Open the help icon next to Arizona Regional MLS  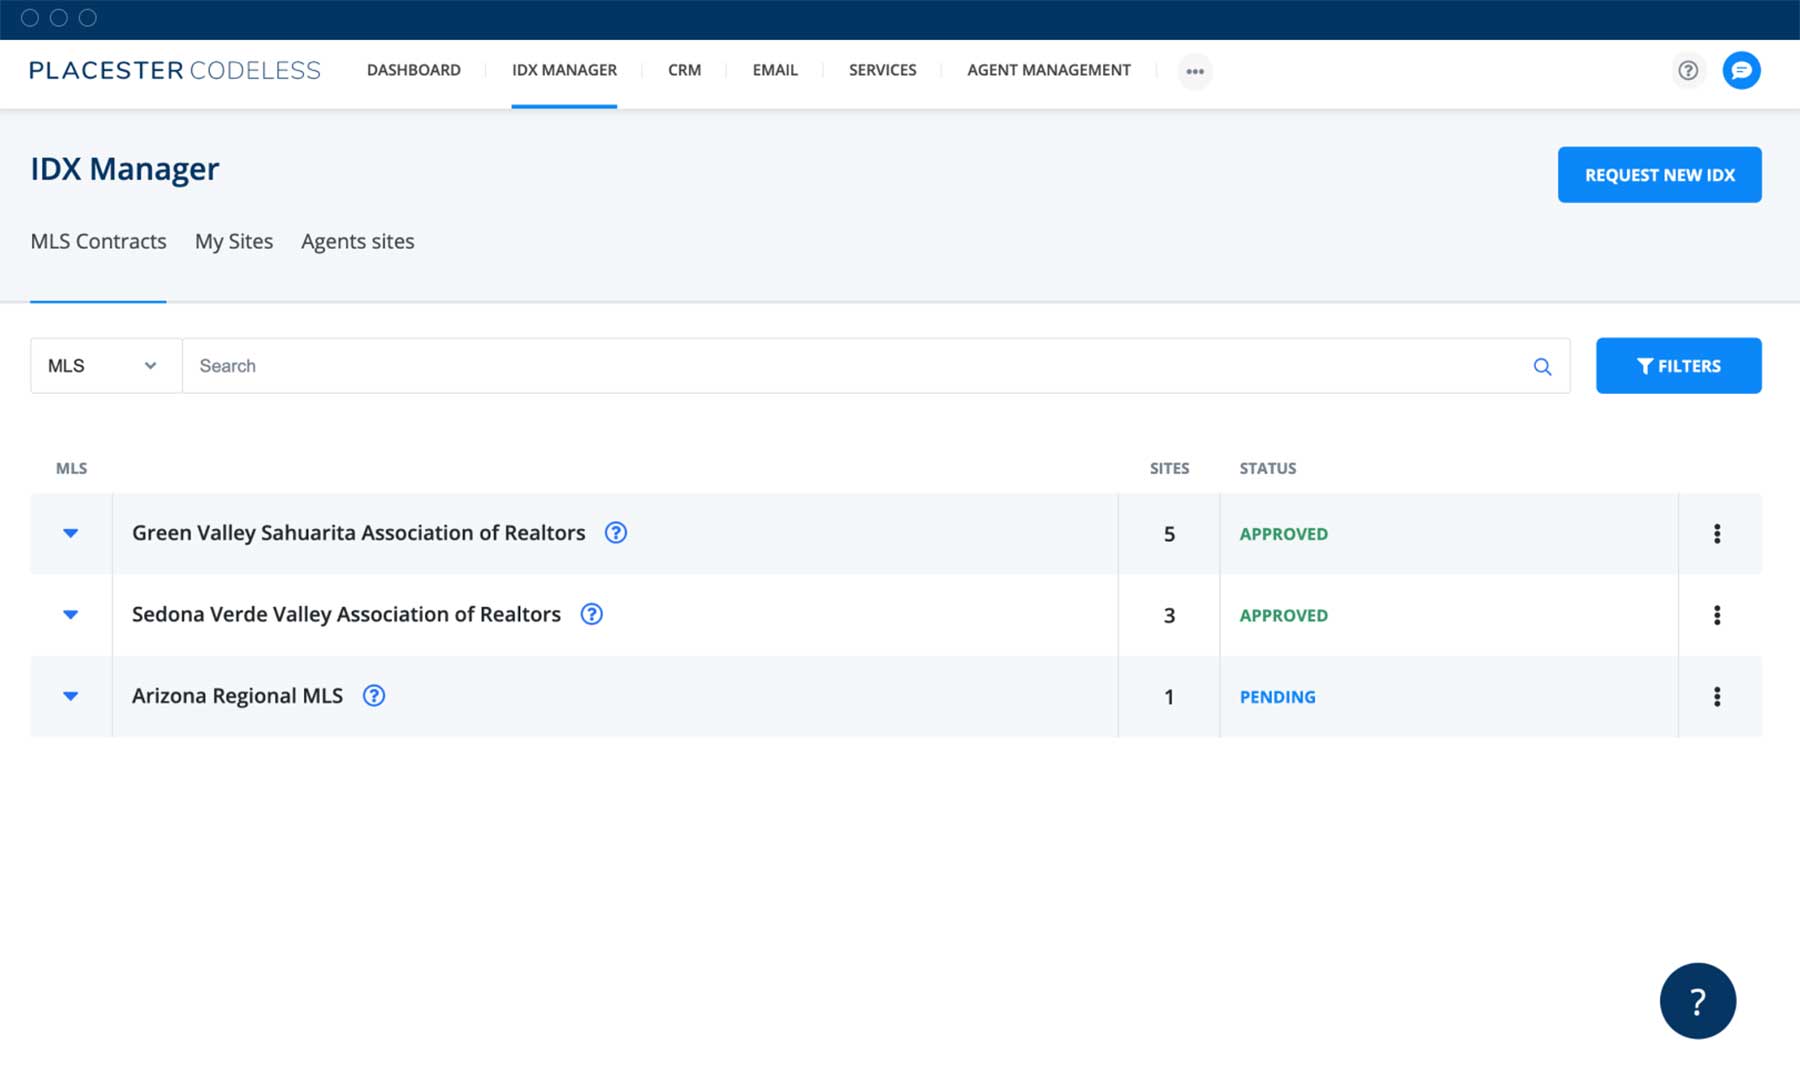pos(373,695)
